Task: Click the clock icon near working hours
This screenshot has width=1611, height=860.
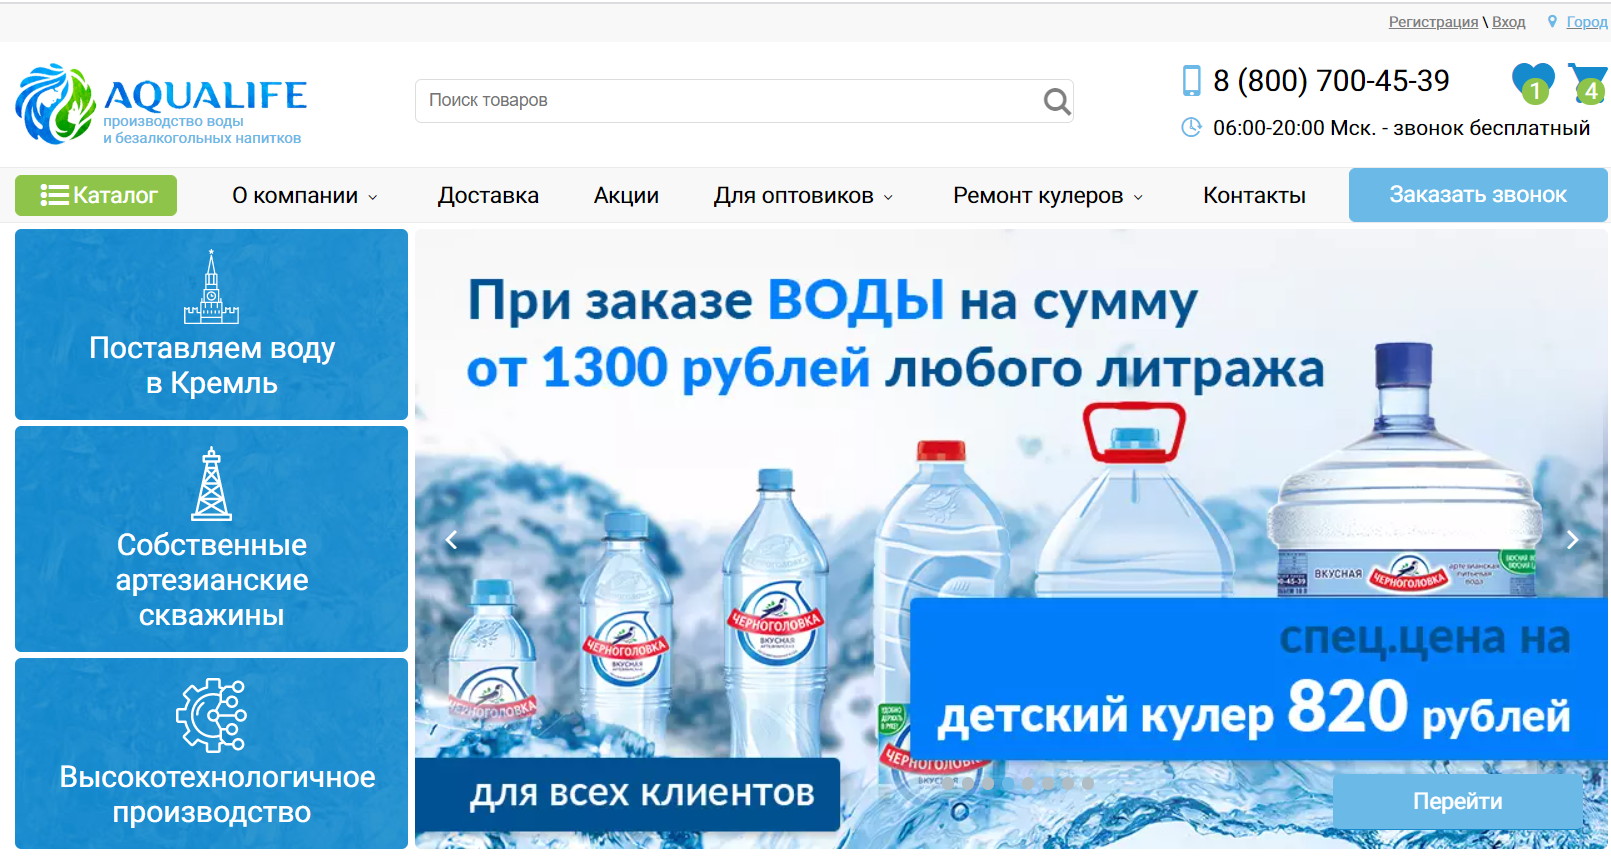Action: [1191, 127]
